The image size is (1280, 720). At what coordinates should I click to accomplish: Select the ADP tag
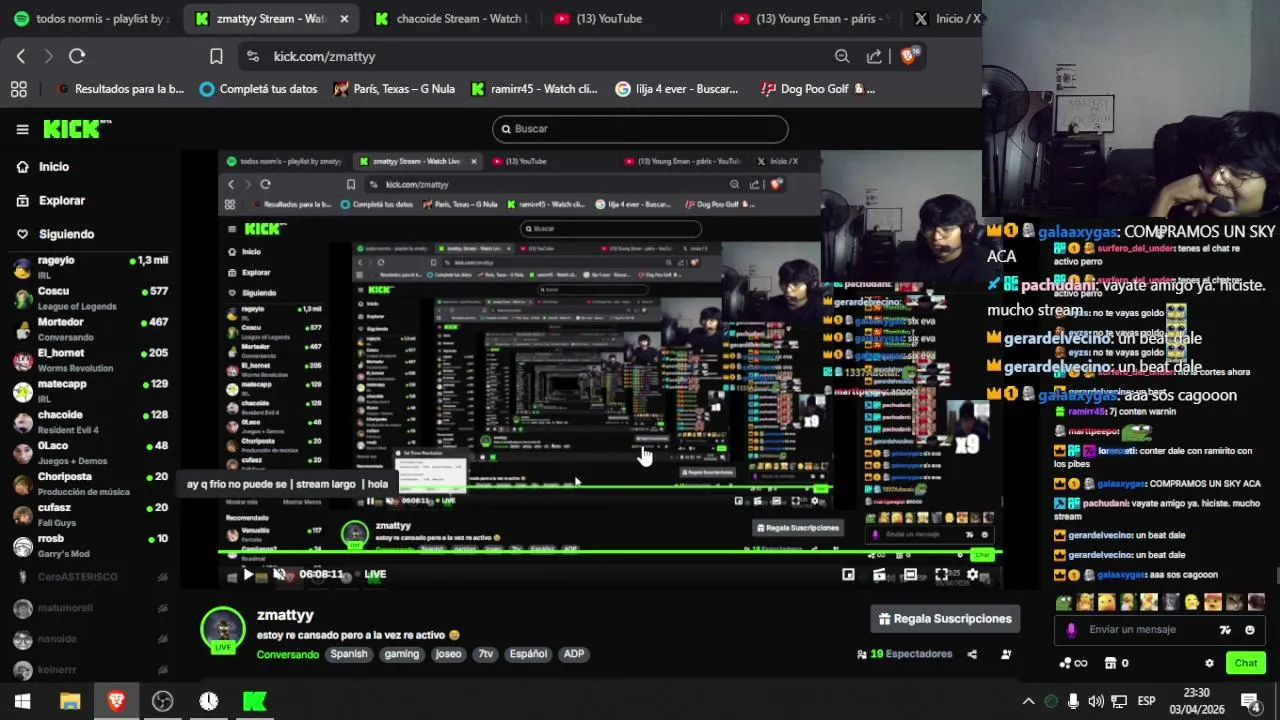point(574,654)
